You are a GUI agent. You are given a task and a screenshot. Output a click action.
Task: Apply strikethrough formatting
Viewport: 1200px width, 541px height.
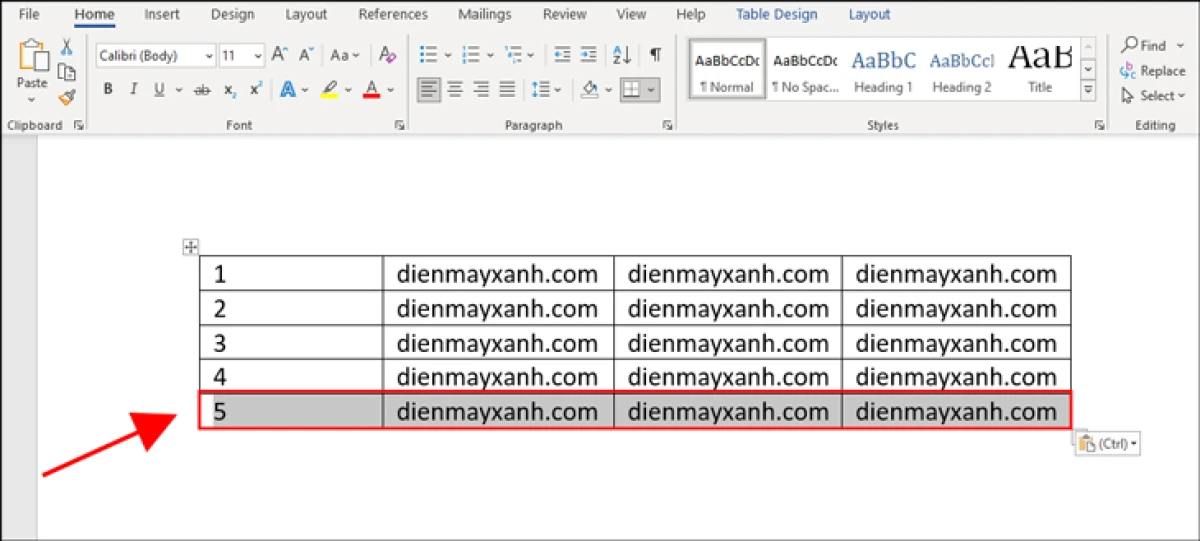(203, 90)
